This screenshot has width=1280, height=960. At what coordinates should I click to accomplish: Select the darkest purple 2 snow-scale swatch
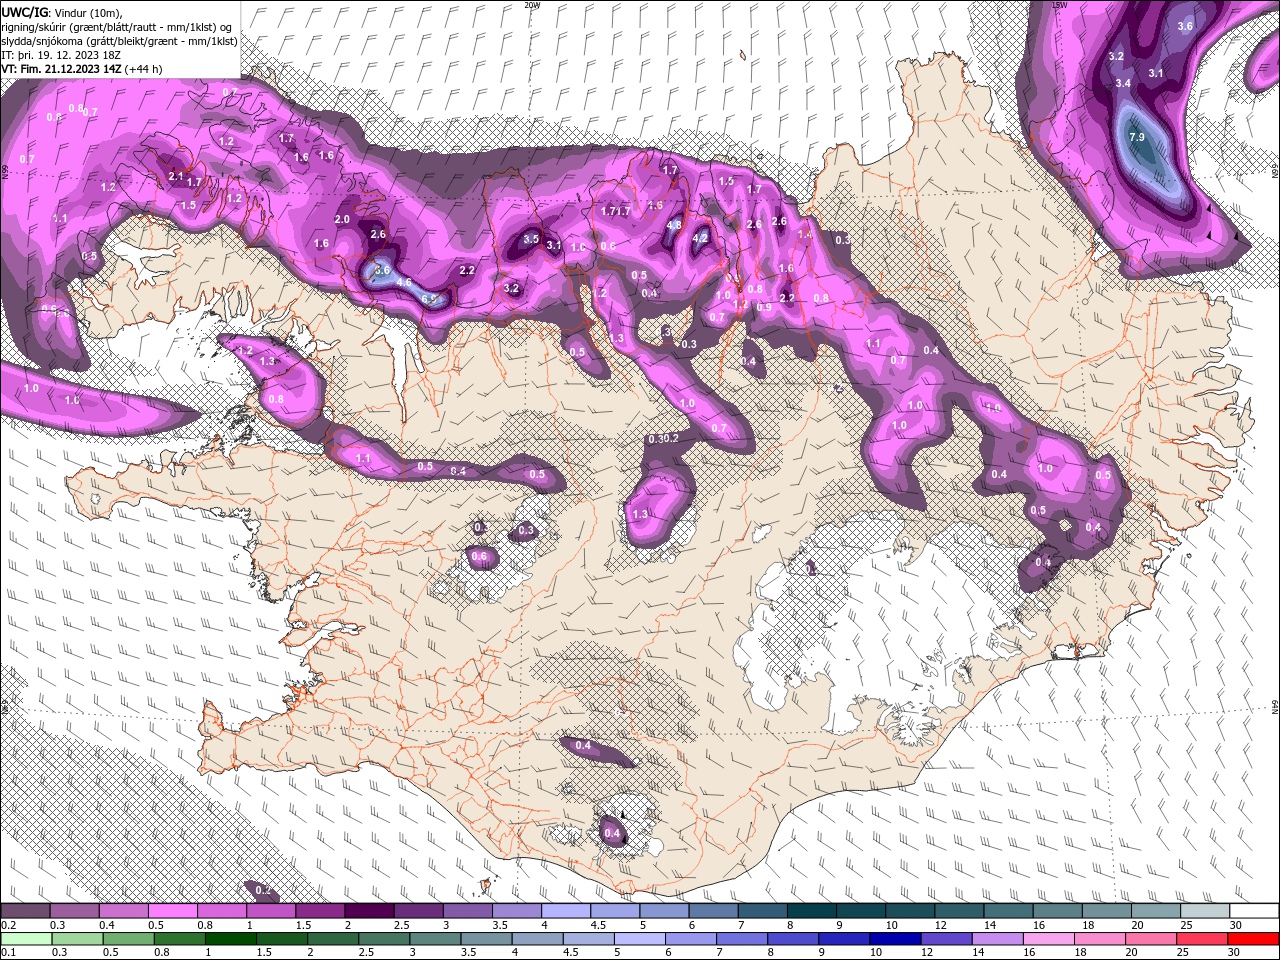(x=369, y=911)
